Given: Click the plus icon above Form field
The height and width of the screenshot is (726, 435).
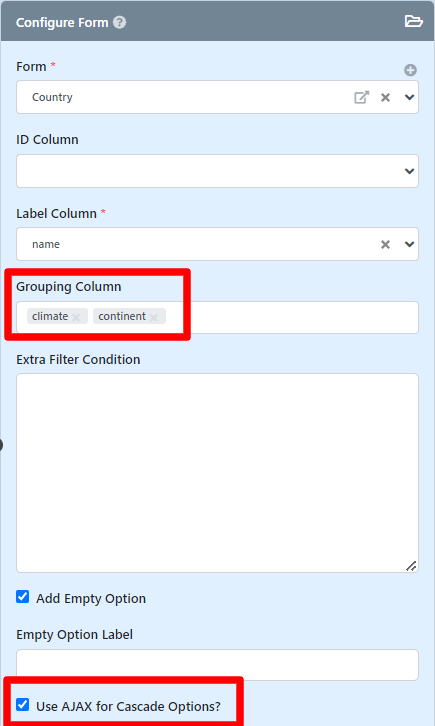Looking at the screenshot, I should point(410,70).
